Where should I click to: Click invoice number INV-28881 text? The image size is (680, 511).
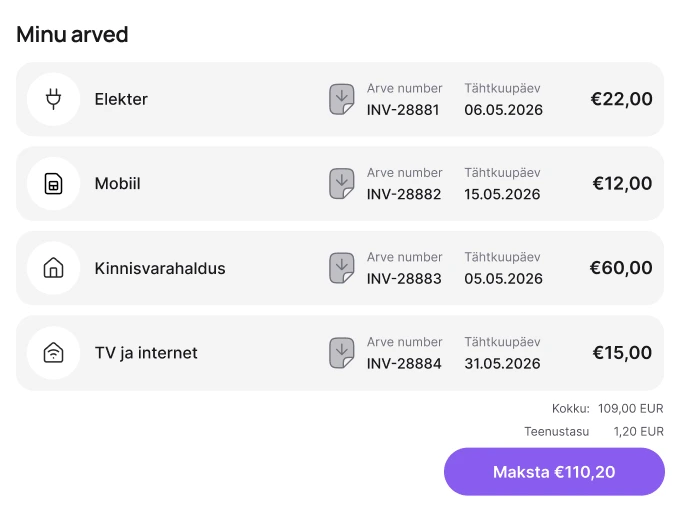click(403, 110)
